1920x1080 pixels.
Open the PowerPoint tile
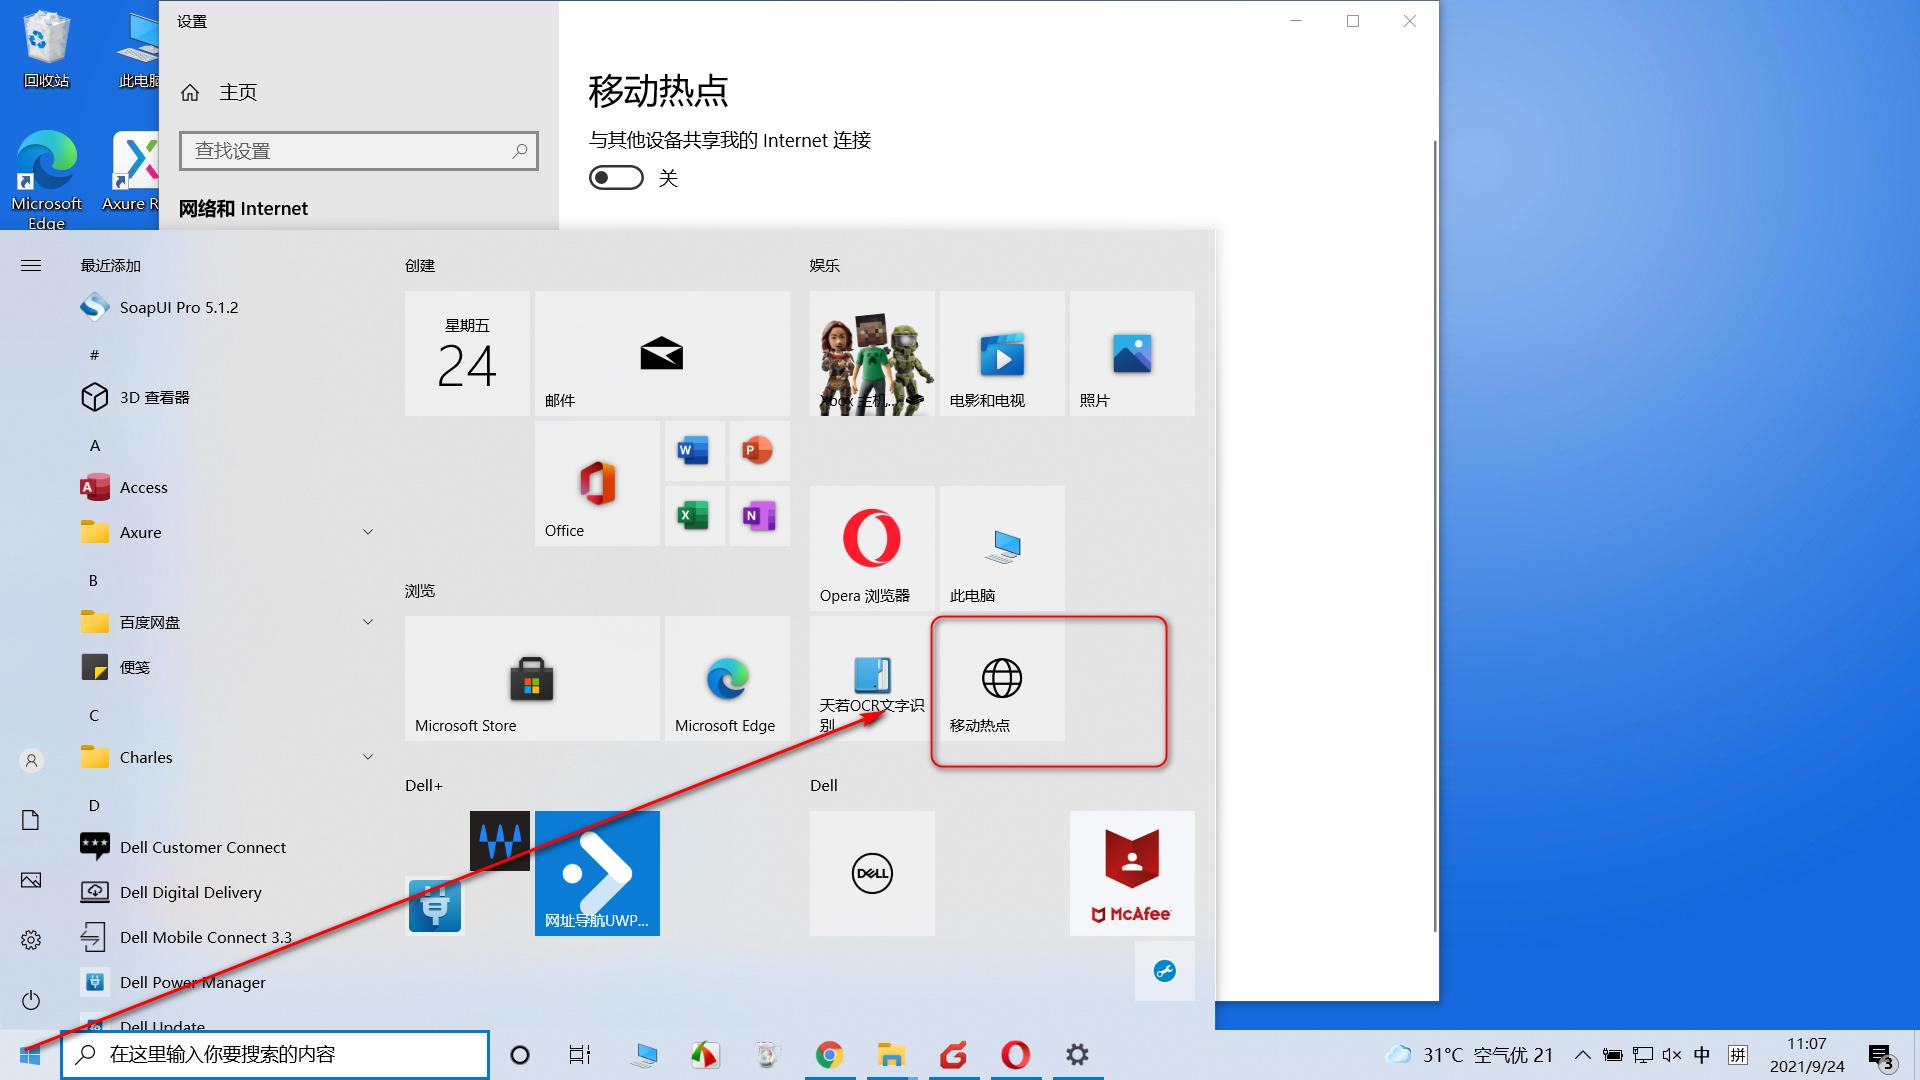coord(759,451)
